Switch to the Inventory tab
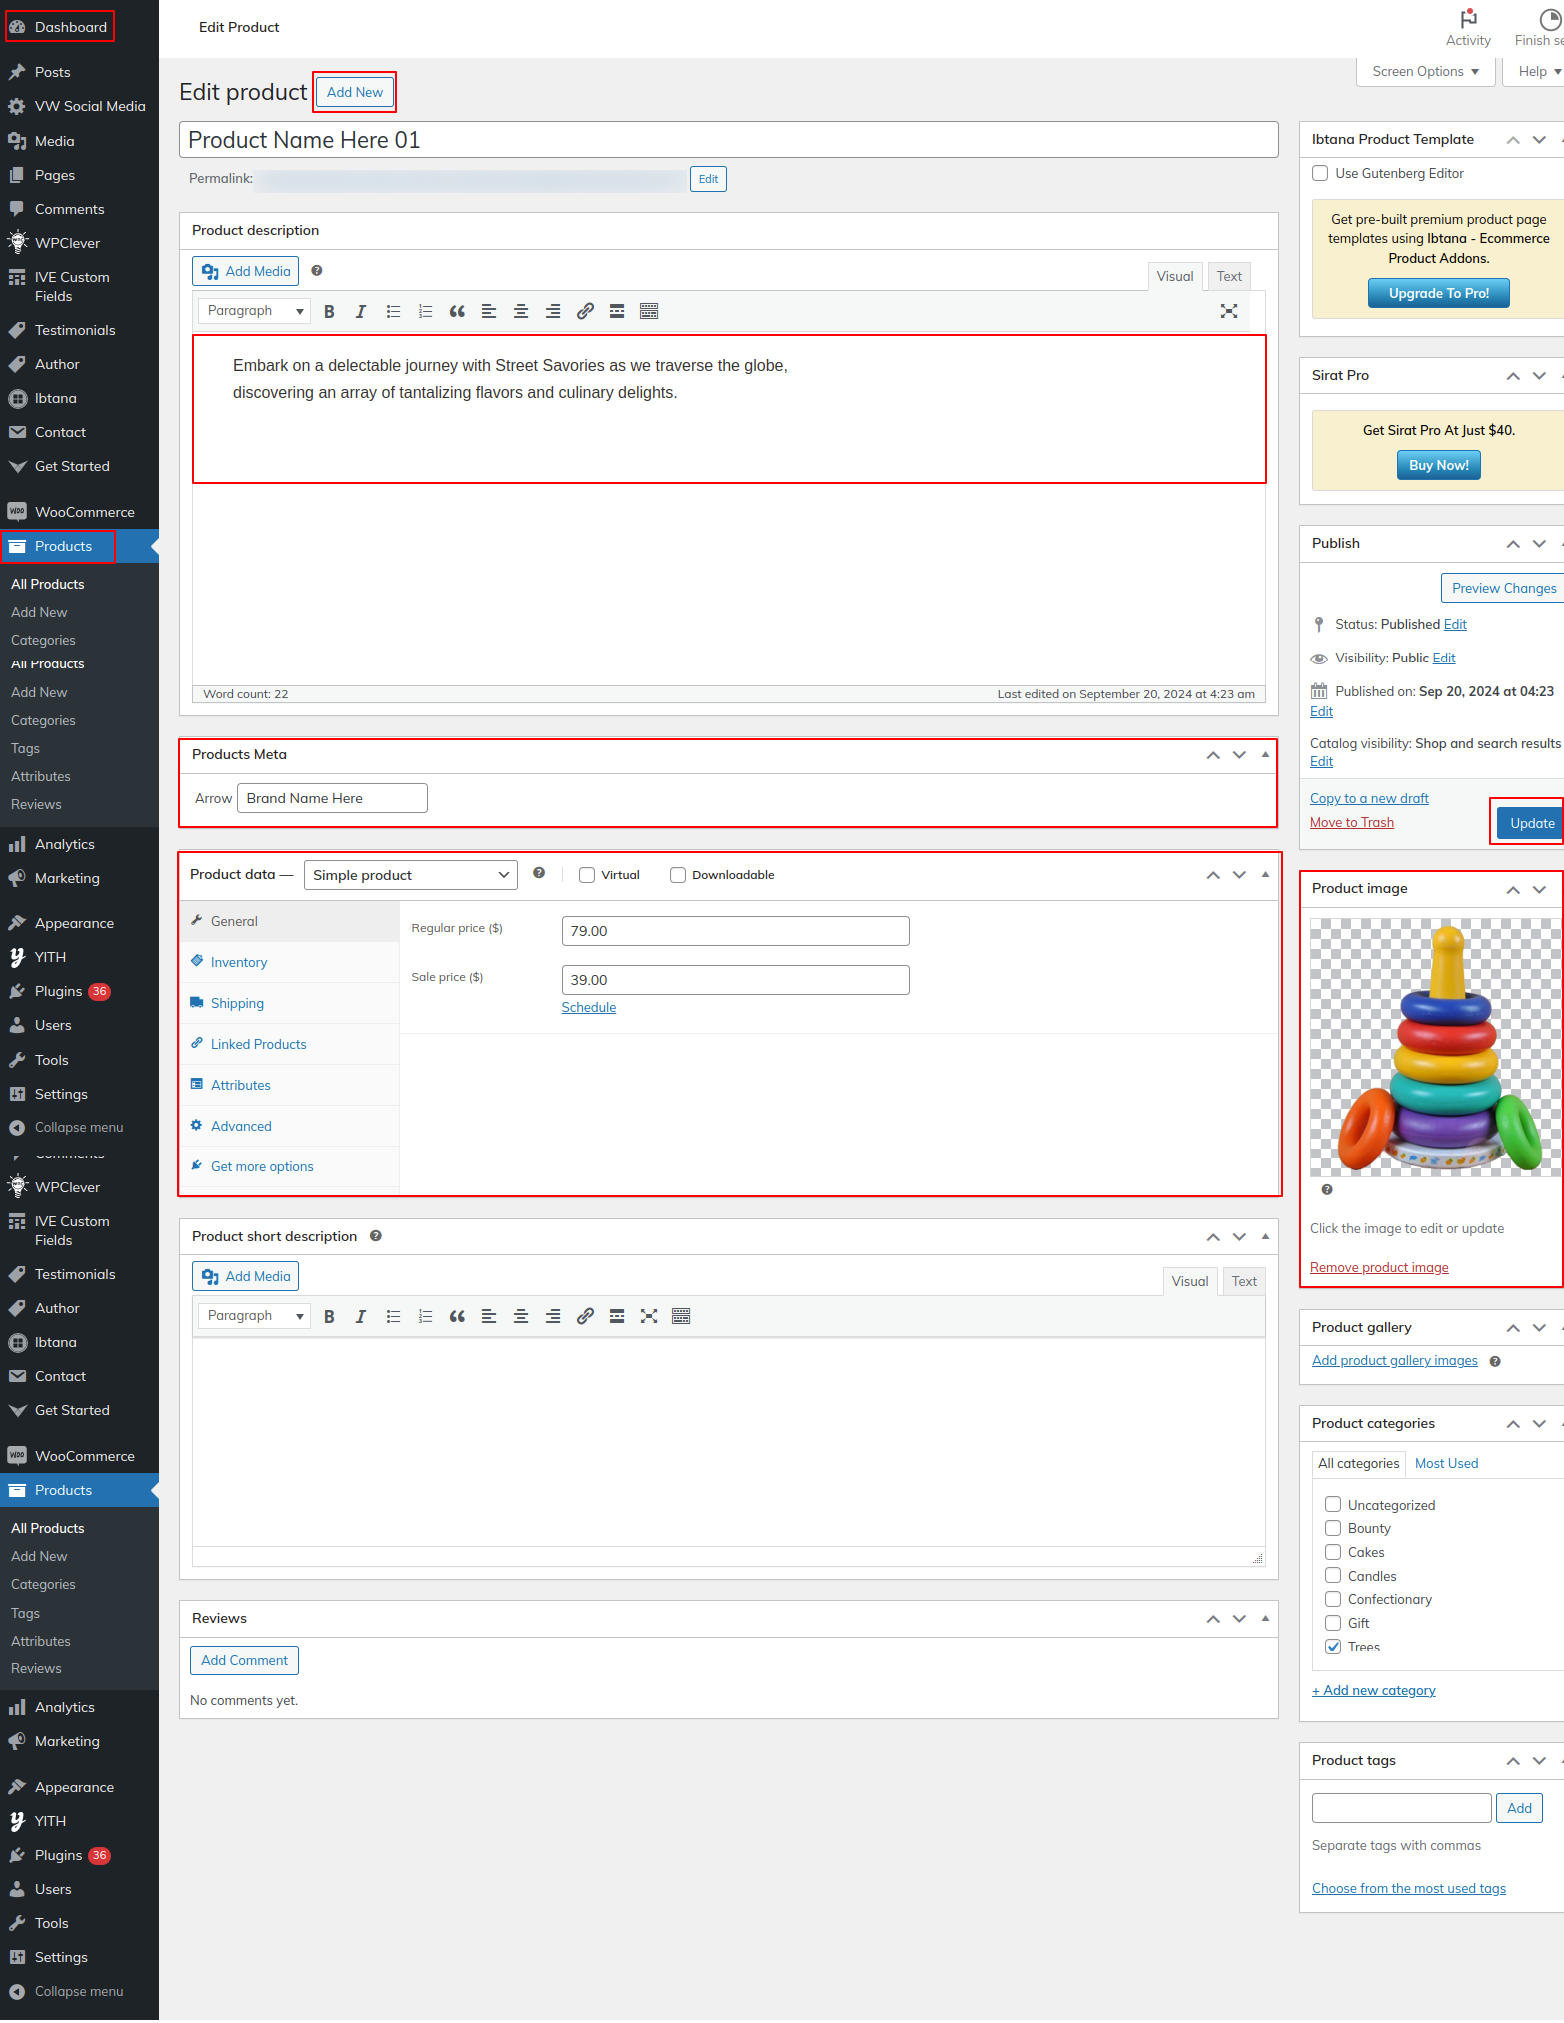 click(x=239, y=962)
